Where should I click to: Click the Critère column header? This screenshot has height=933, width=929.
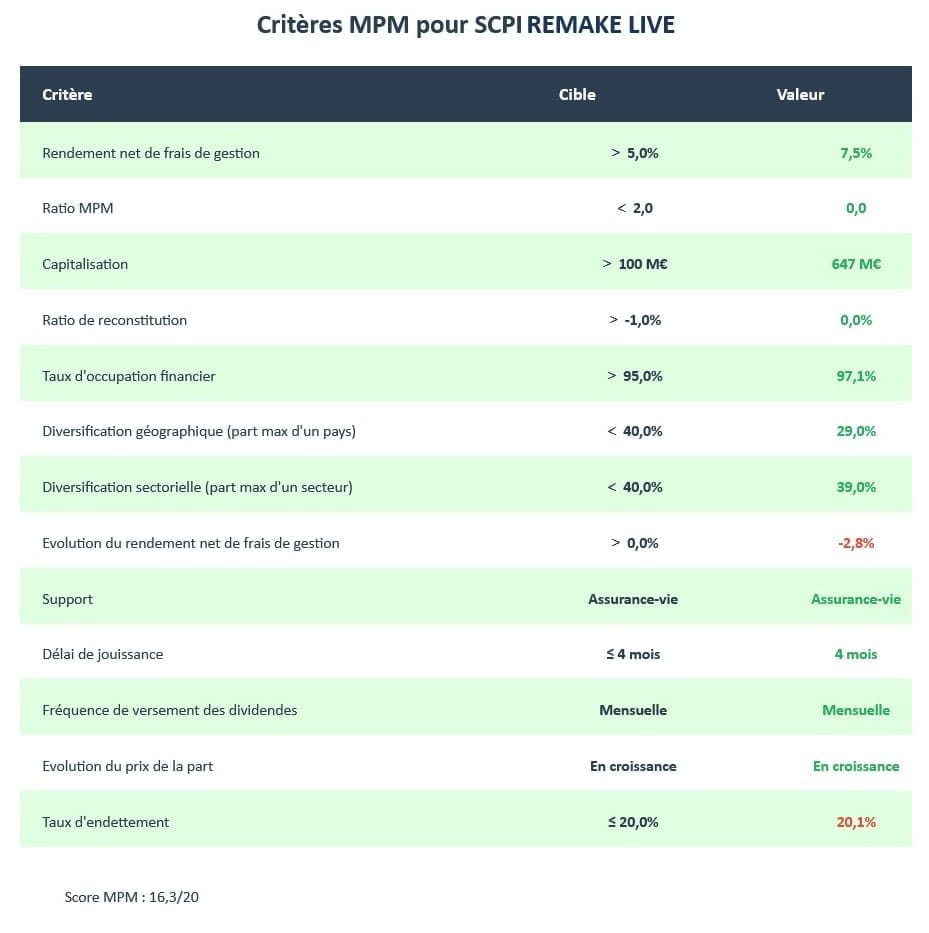tap(67, 95)
